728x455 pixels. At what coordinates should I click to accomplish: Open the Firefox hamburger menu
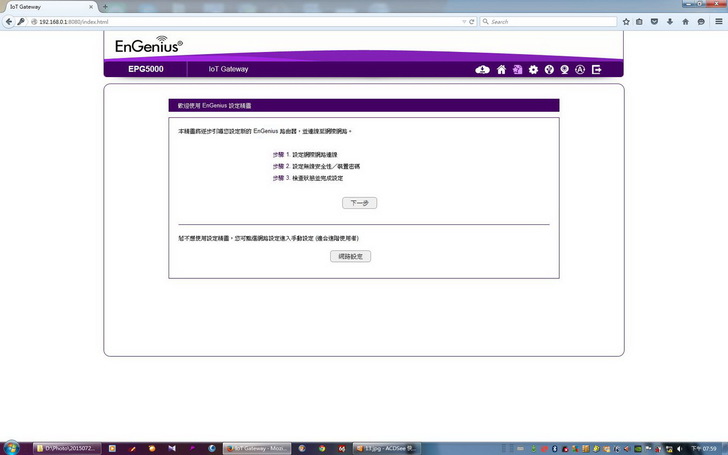click(716, 21)
